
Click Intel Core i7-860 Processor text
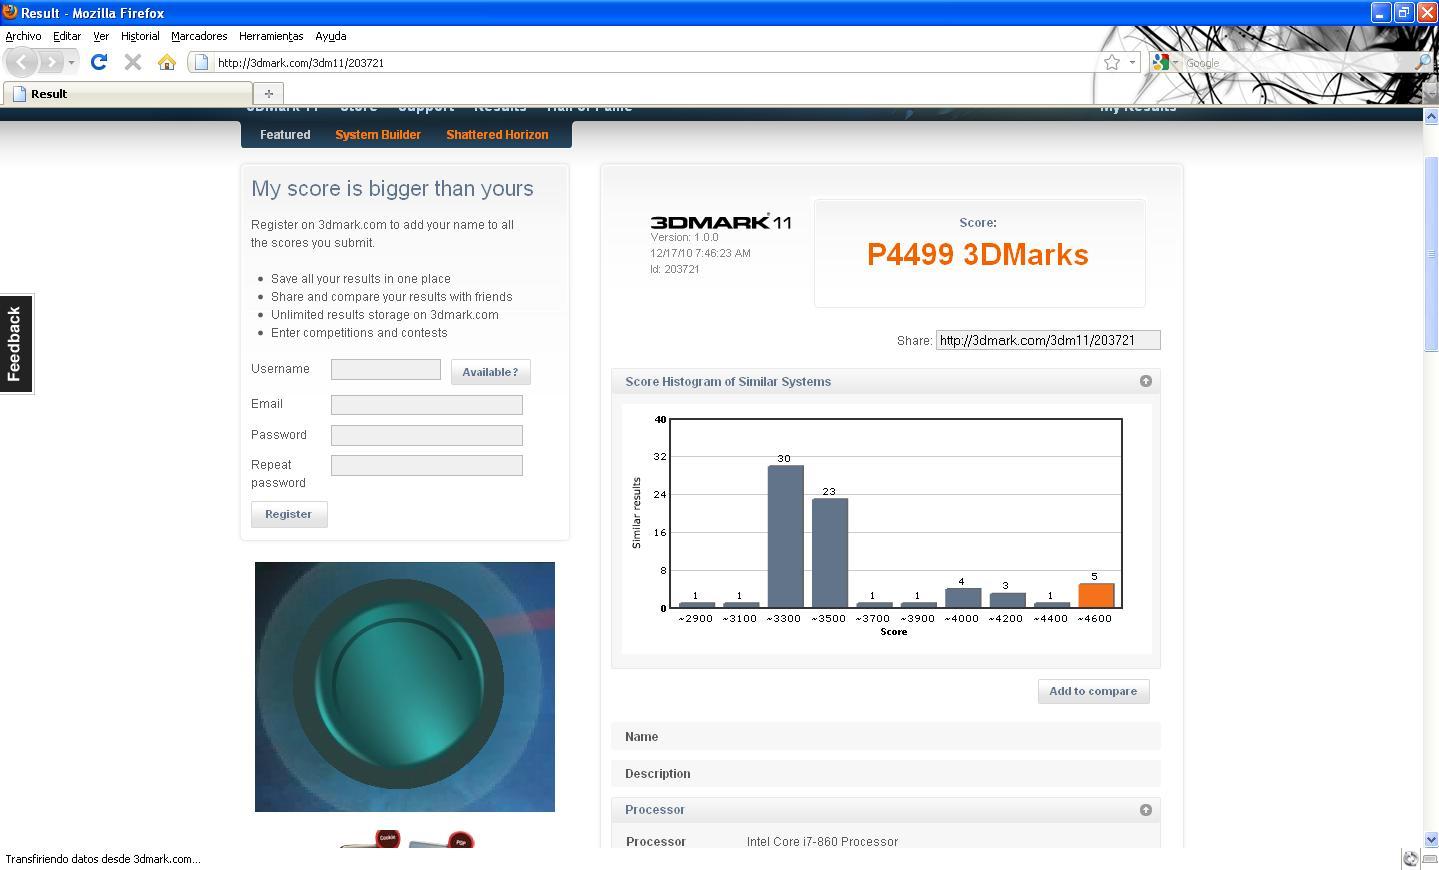[822, 842]
